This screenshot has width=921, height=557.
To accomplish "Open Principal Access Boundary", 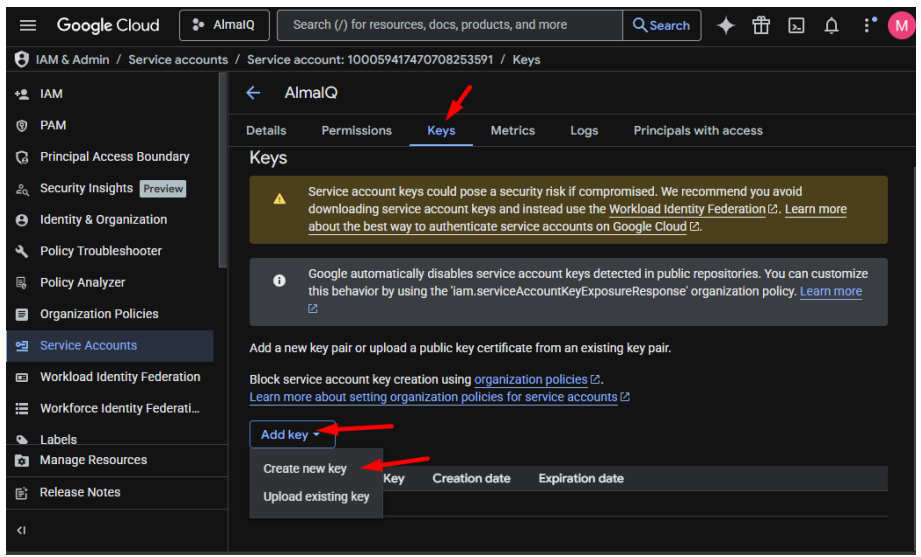I will [115, 156].
